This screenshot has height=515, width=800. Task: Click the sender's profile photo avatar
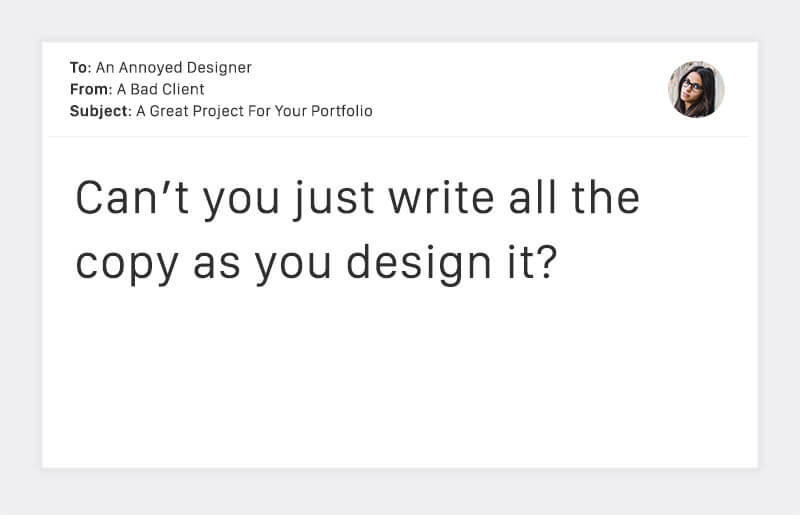[x=696, y=90]
